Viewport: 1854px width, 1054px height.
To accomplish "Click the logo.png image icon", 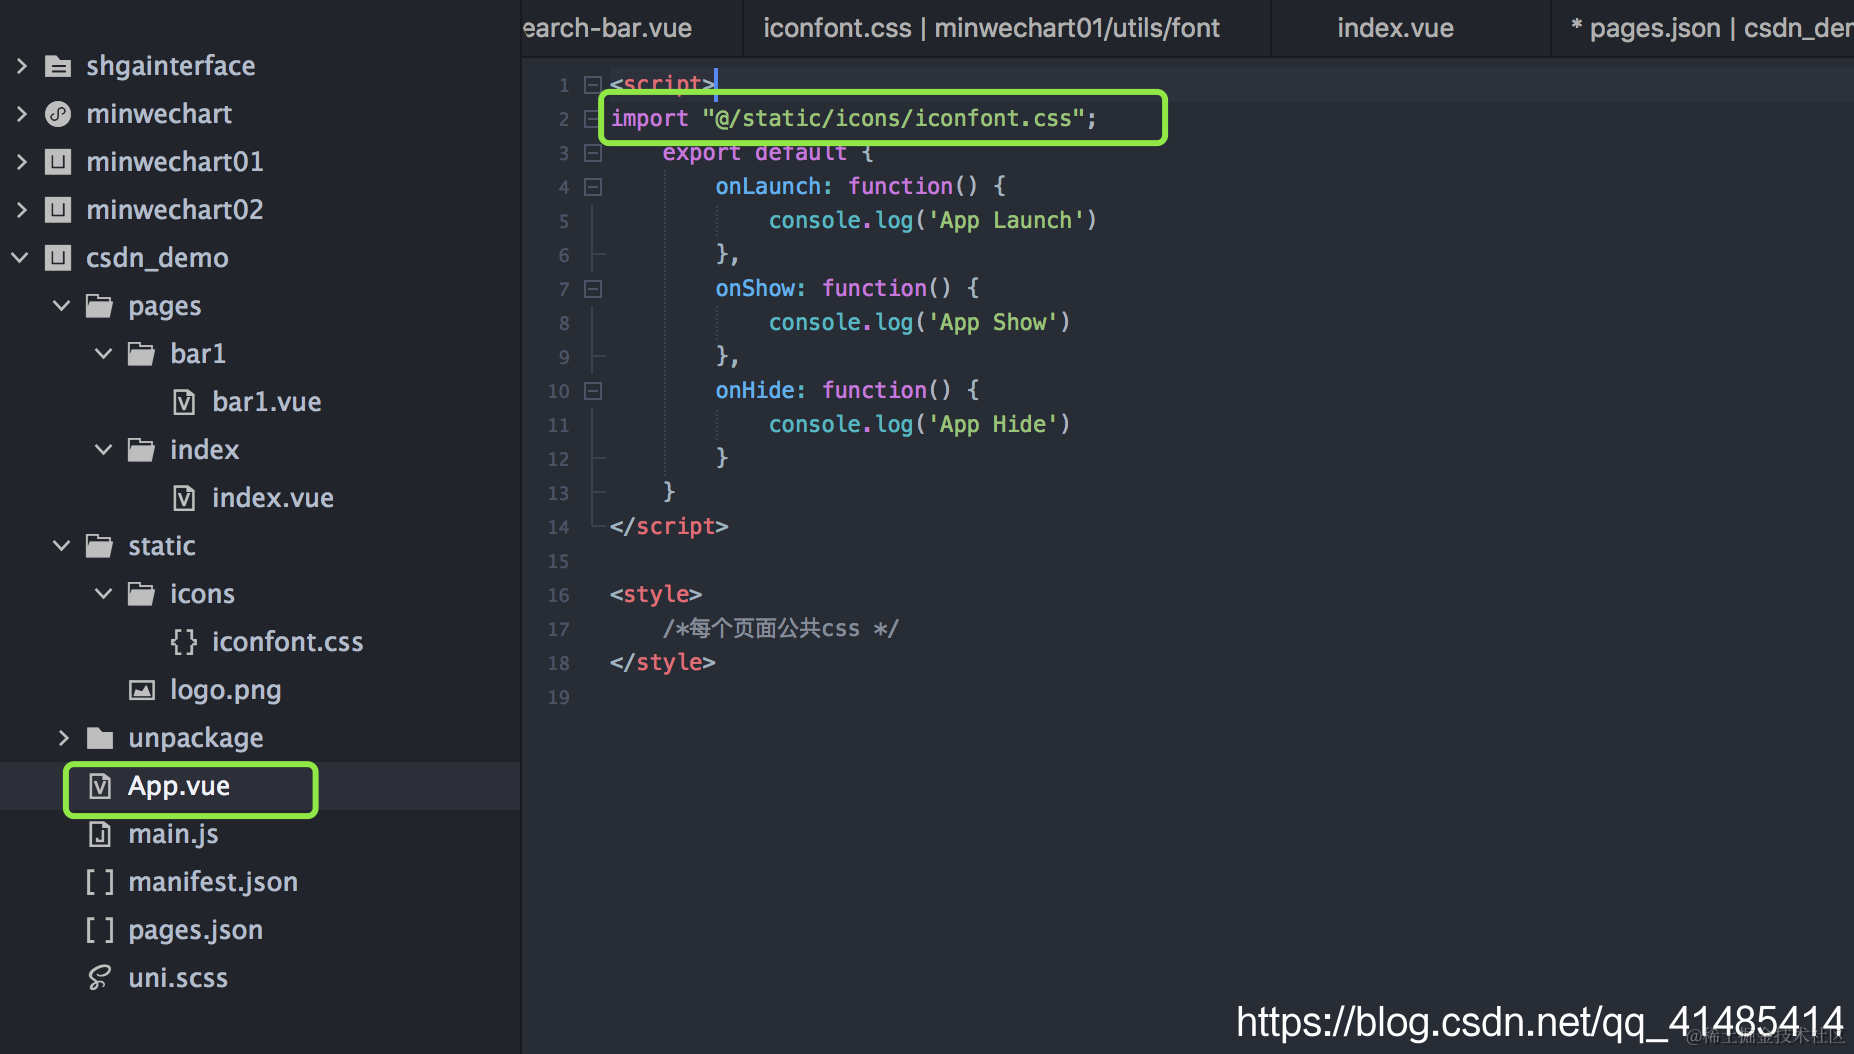I will coord(142,690).
